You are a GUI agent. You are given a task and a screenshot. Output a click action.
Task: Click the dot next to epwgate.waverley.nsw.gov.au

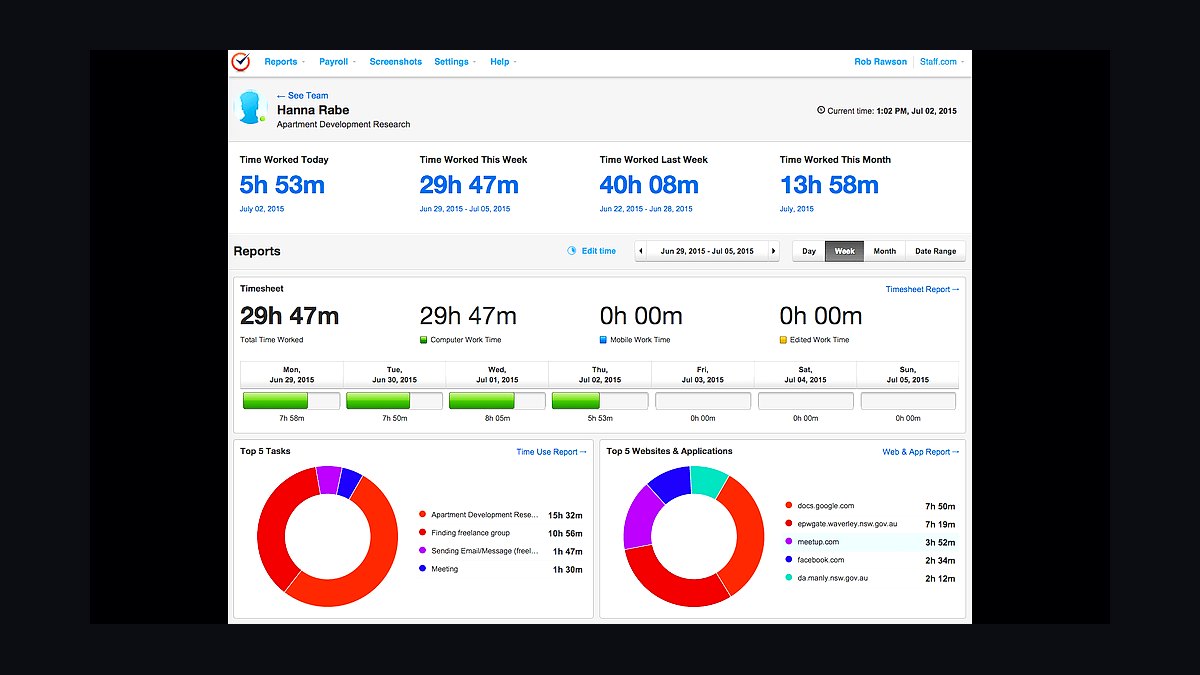point(789,524)
